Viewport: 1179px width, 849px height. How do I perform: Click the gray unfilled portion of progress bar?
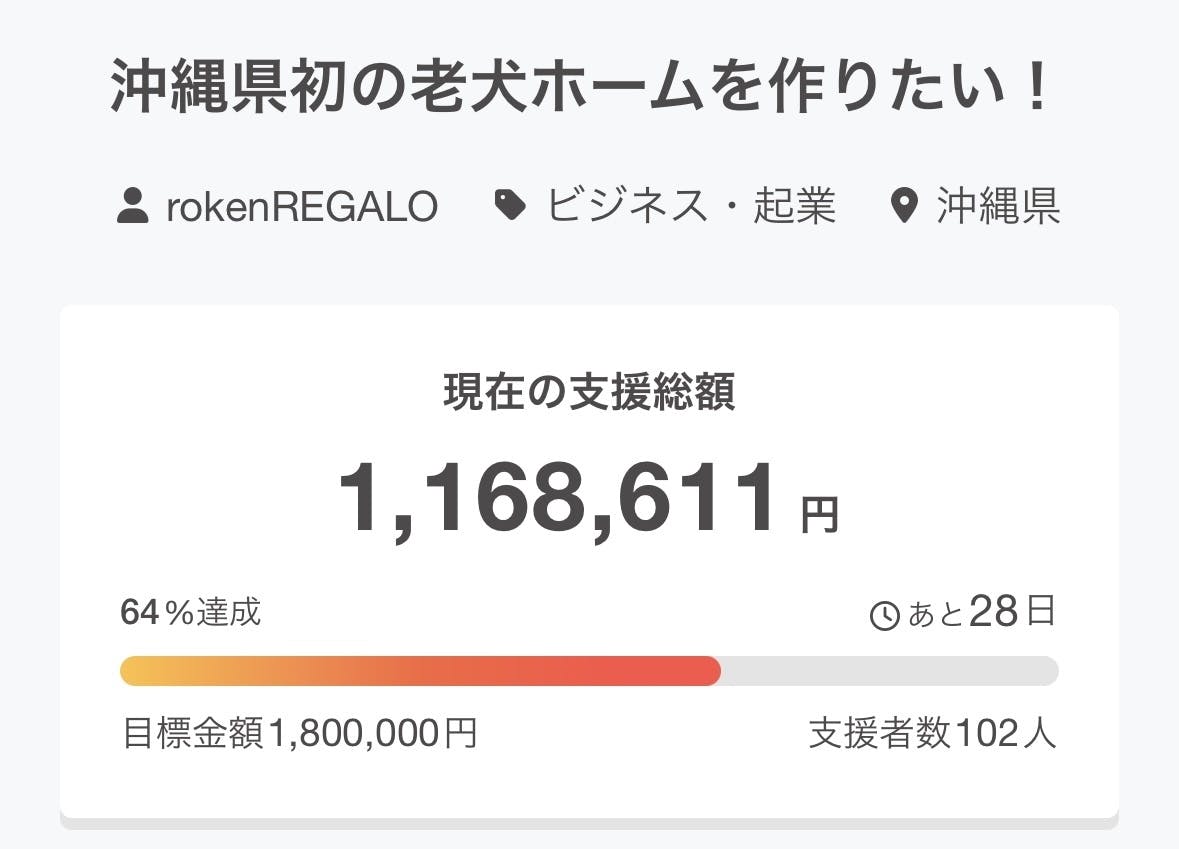(x=888, y=671)
